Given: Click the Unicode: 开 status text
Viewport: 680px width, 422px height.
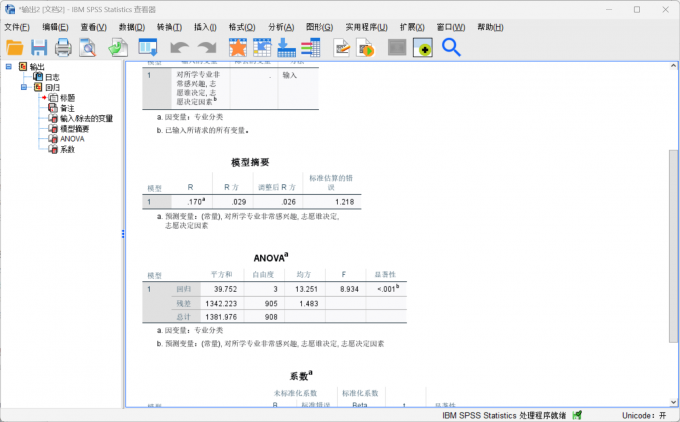Looking at the screenshot, I should 644,415.
